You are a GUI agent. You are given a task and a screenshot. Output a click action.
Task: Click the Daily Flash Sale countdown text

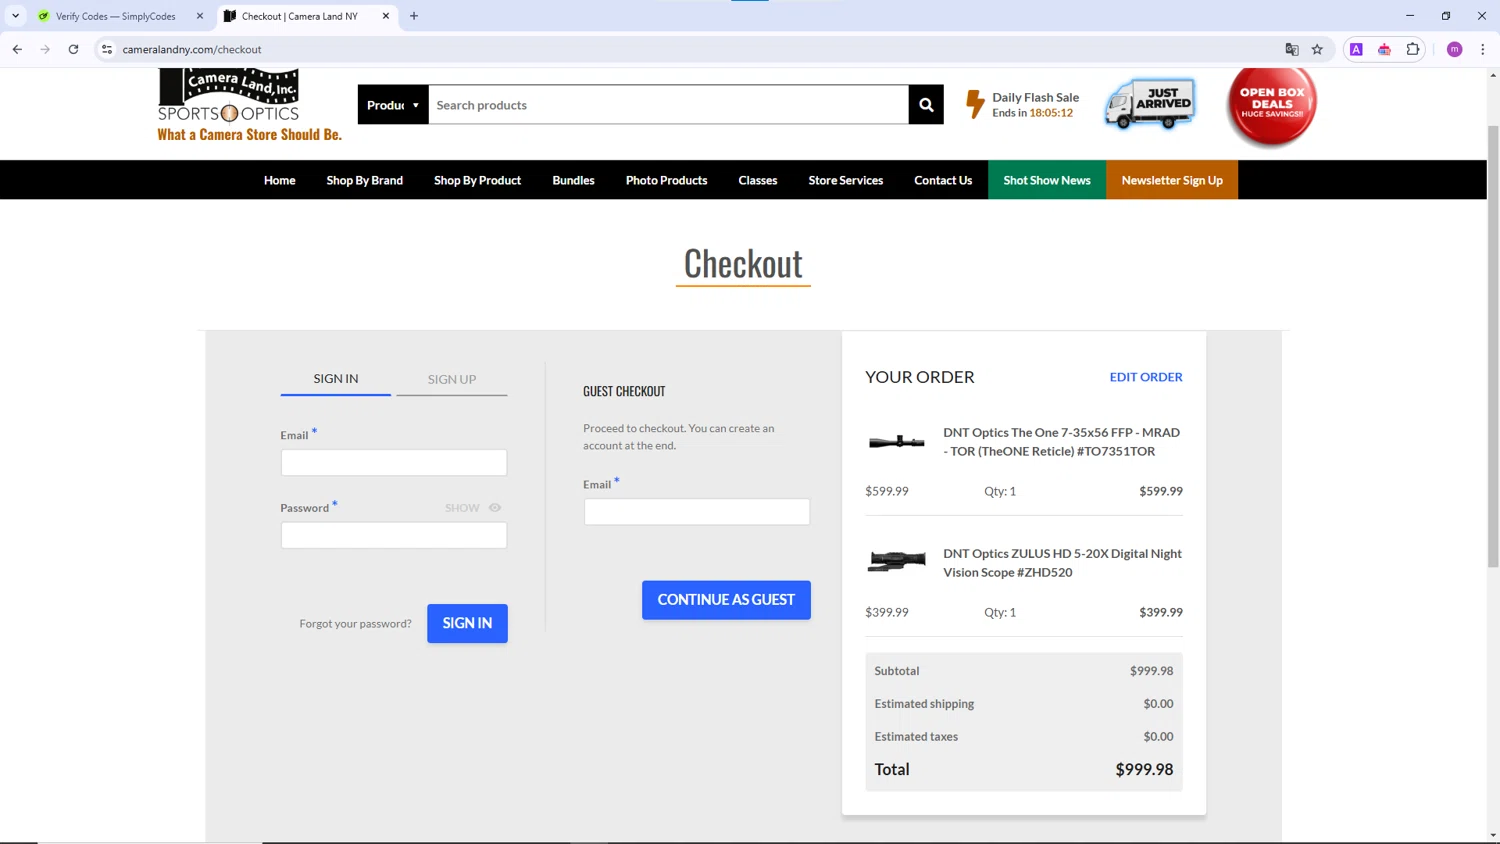(x=1033, y=113)
